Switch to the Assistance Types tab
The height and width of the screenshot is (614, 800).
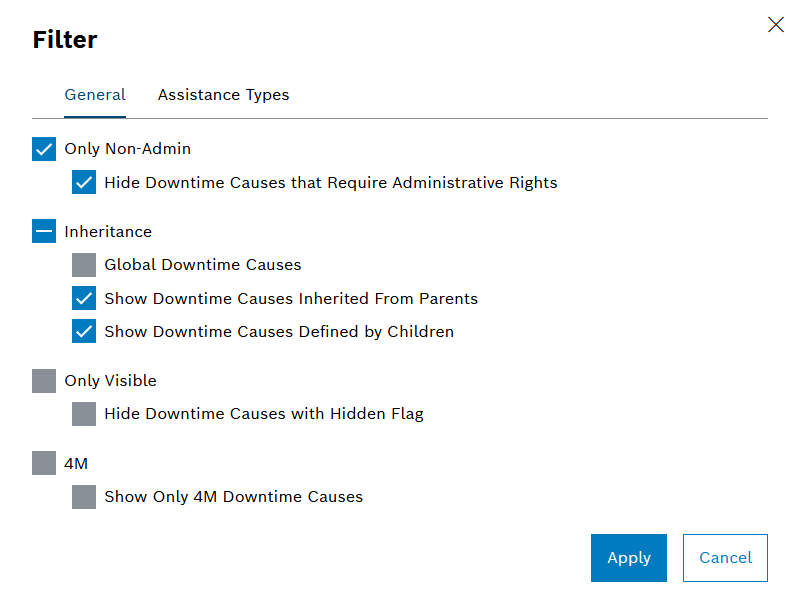coord(223,95)
